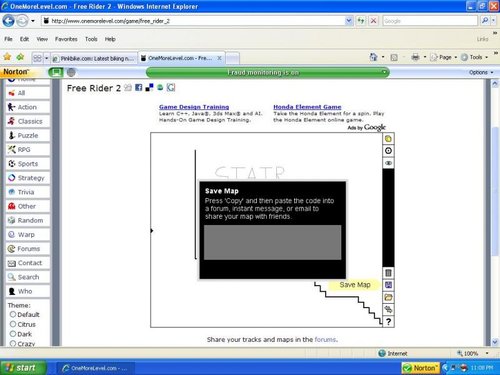Screen dimensions: 500x375
Task: Click the yellow star tool icon
Action: point(388,139)
